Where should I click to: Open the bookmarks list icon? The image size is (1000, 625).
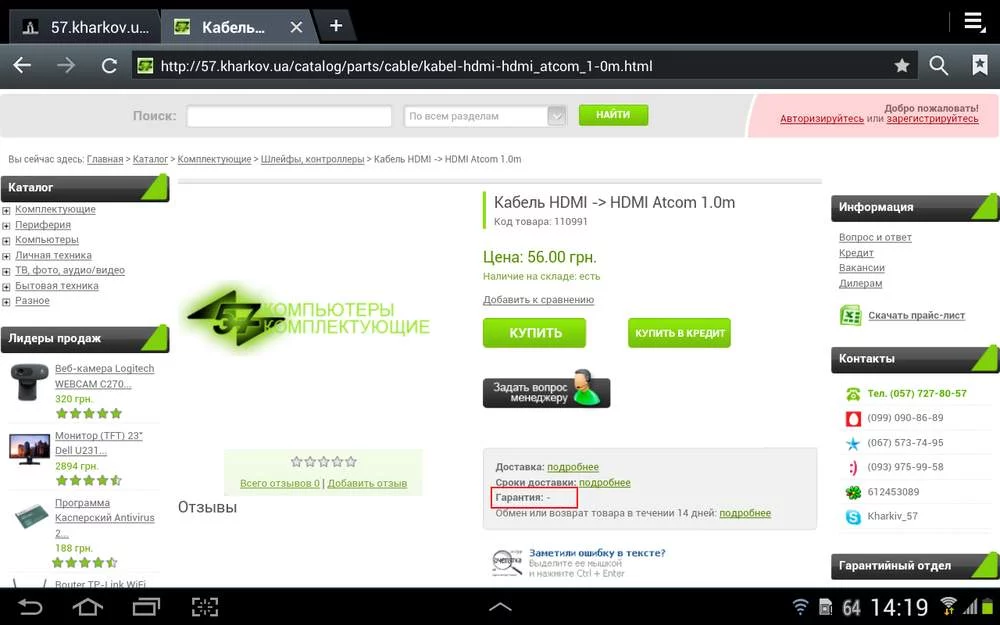tap(980, 65)
